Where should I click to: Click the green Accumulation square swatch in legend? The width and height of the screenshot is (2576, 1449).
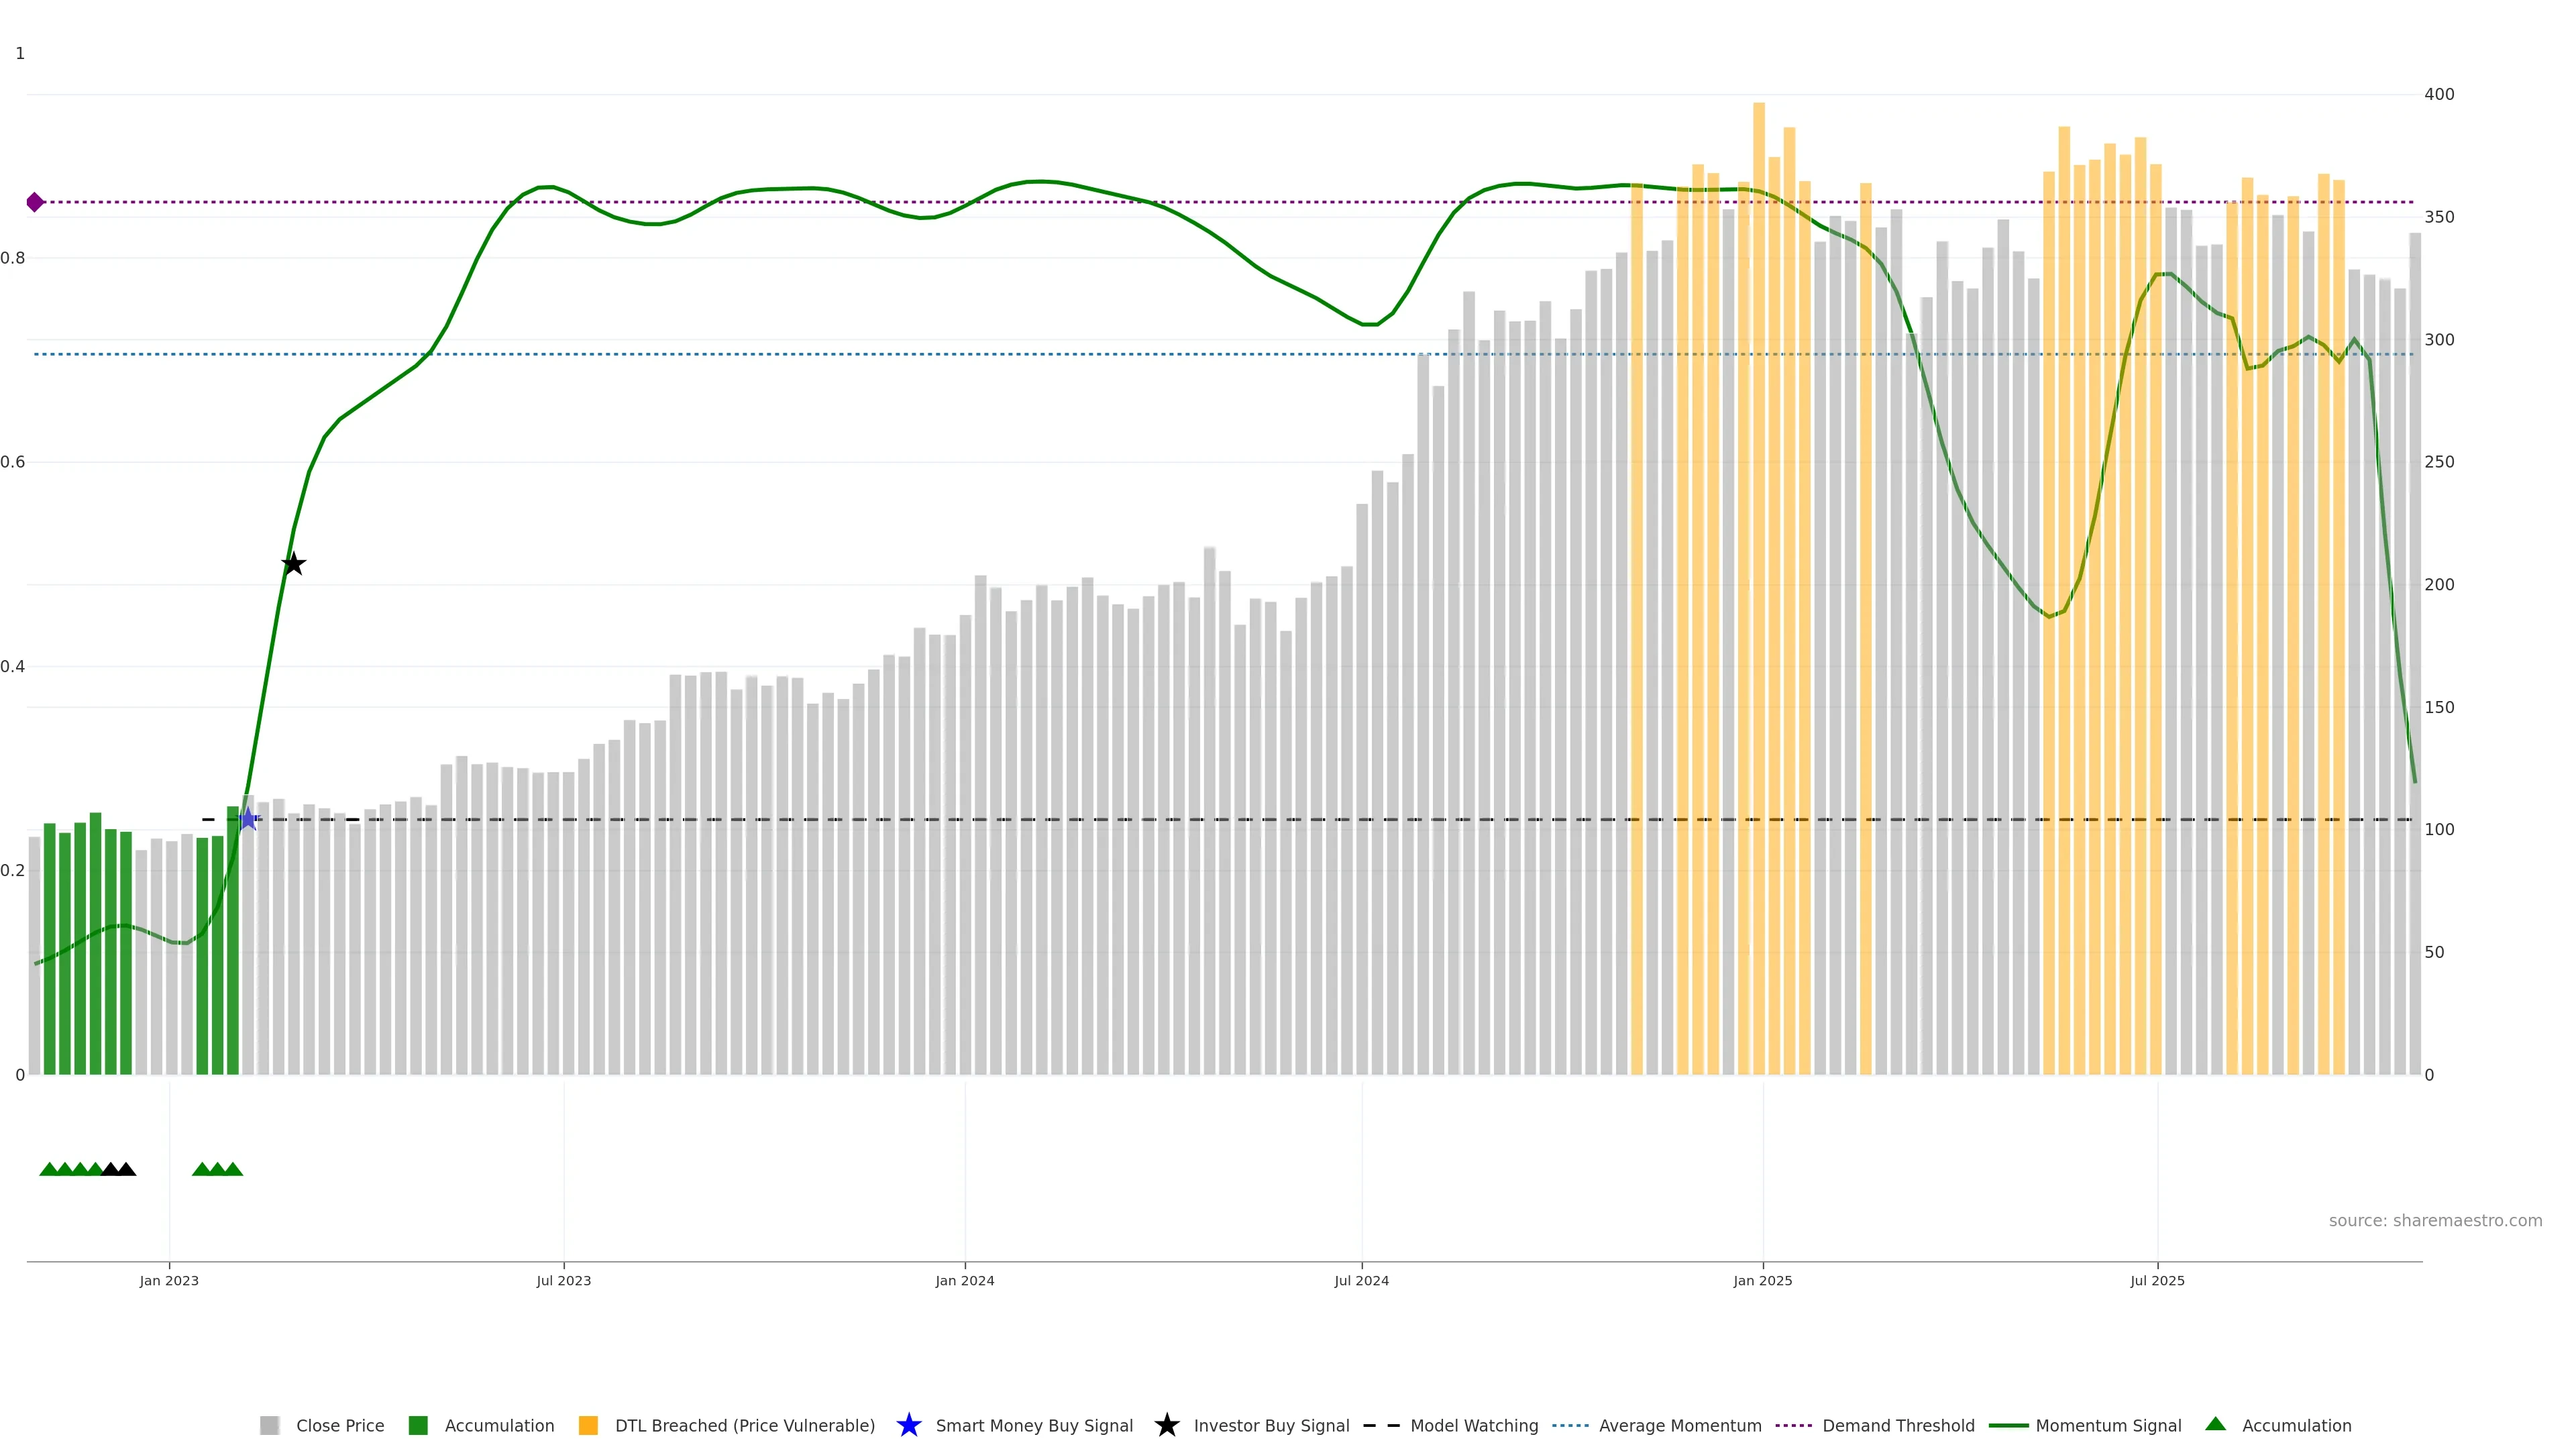click(418, 1426)
